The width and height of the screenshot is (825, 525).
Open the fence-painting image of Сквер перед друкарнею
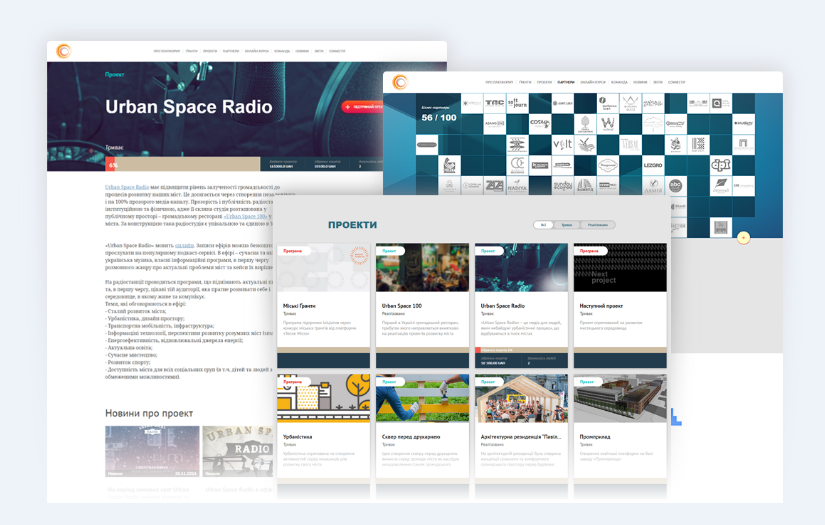coord(422,398)
